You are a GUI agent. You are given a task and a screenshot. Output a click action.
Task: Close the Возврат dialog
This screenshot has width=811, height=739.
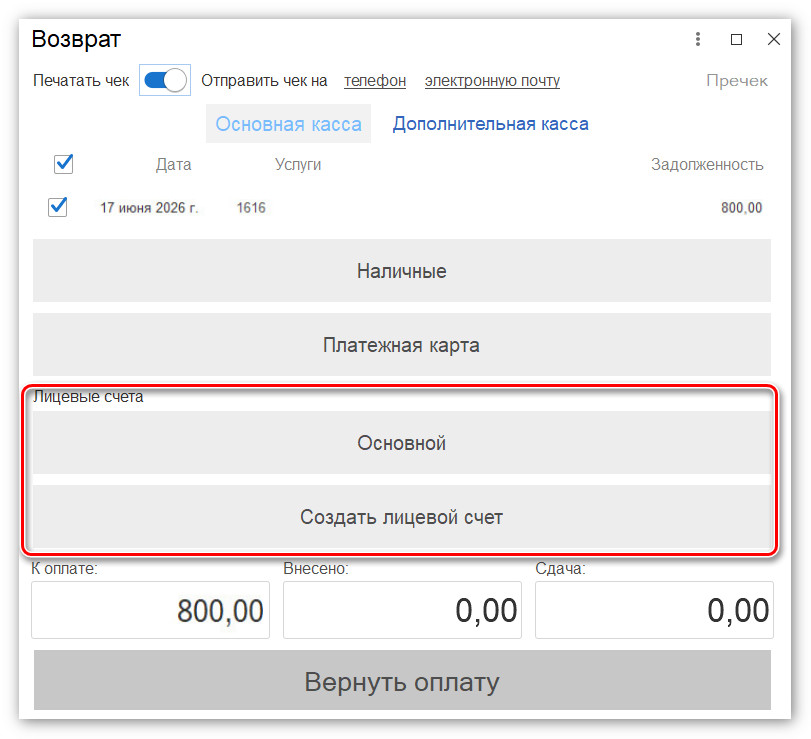[774, 39]
